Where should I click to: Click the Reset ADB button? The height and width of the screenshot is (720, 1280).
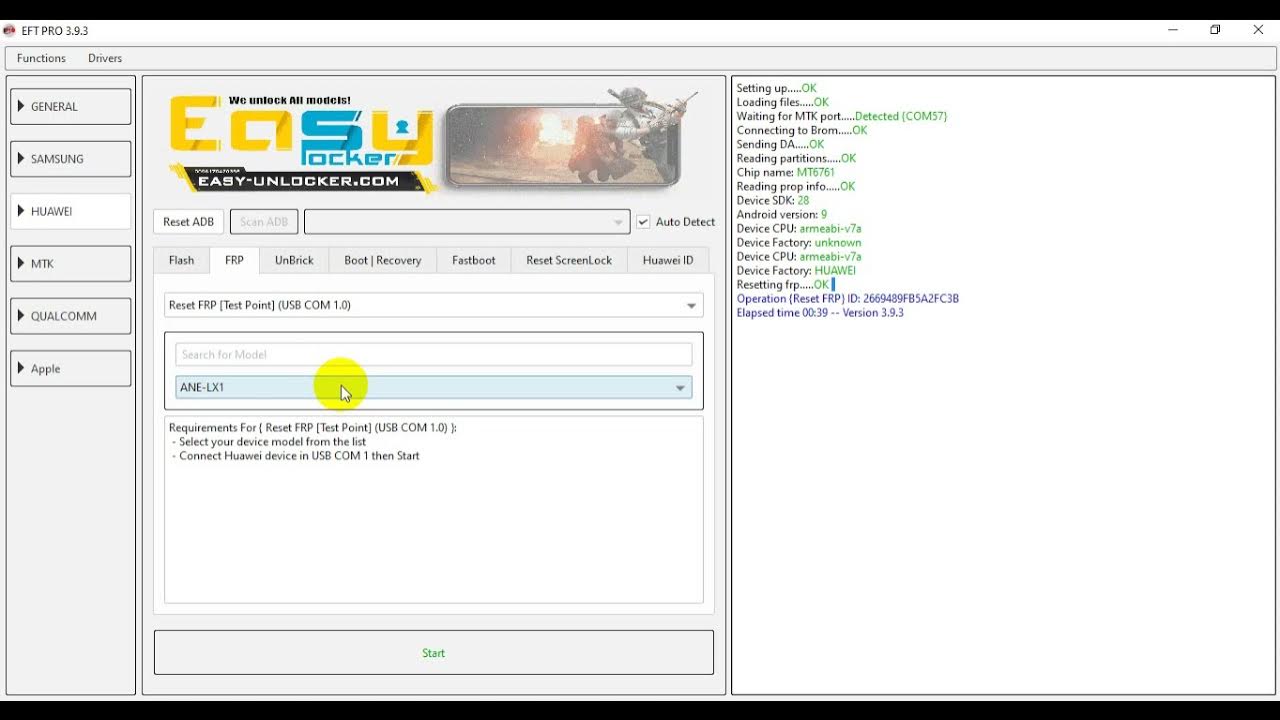(x=188, y=222)
